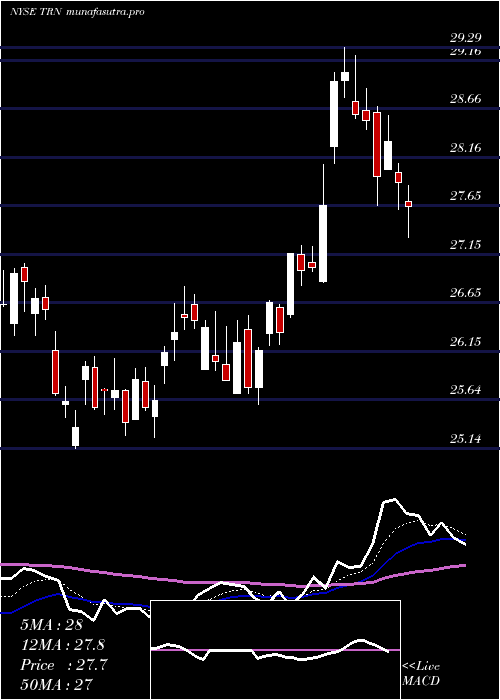Click the 5MA : 28 value
Screen dimensions: 500x700
click(x=51, y=625)
